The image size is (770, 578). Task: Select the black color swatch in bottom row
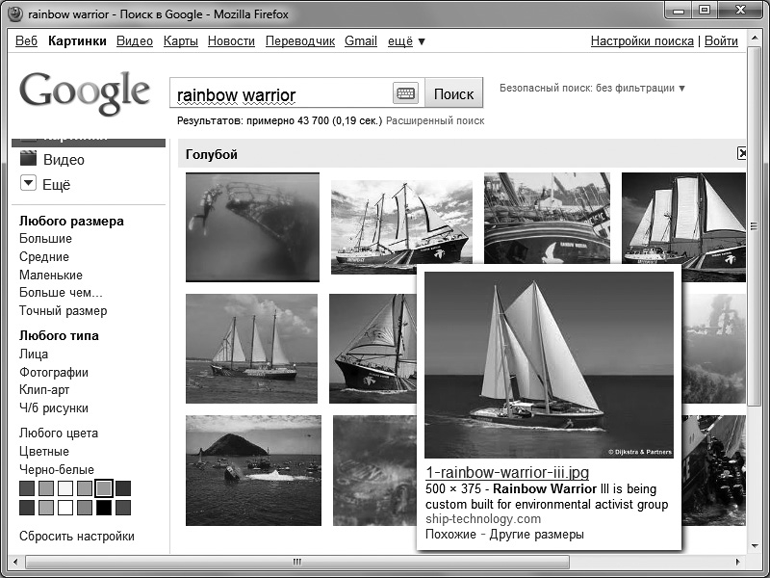pos(103,508)
